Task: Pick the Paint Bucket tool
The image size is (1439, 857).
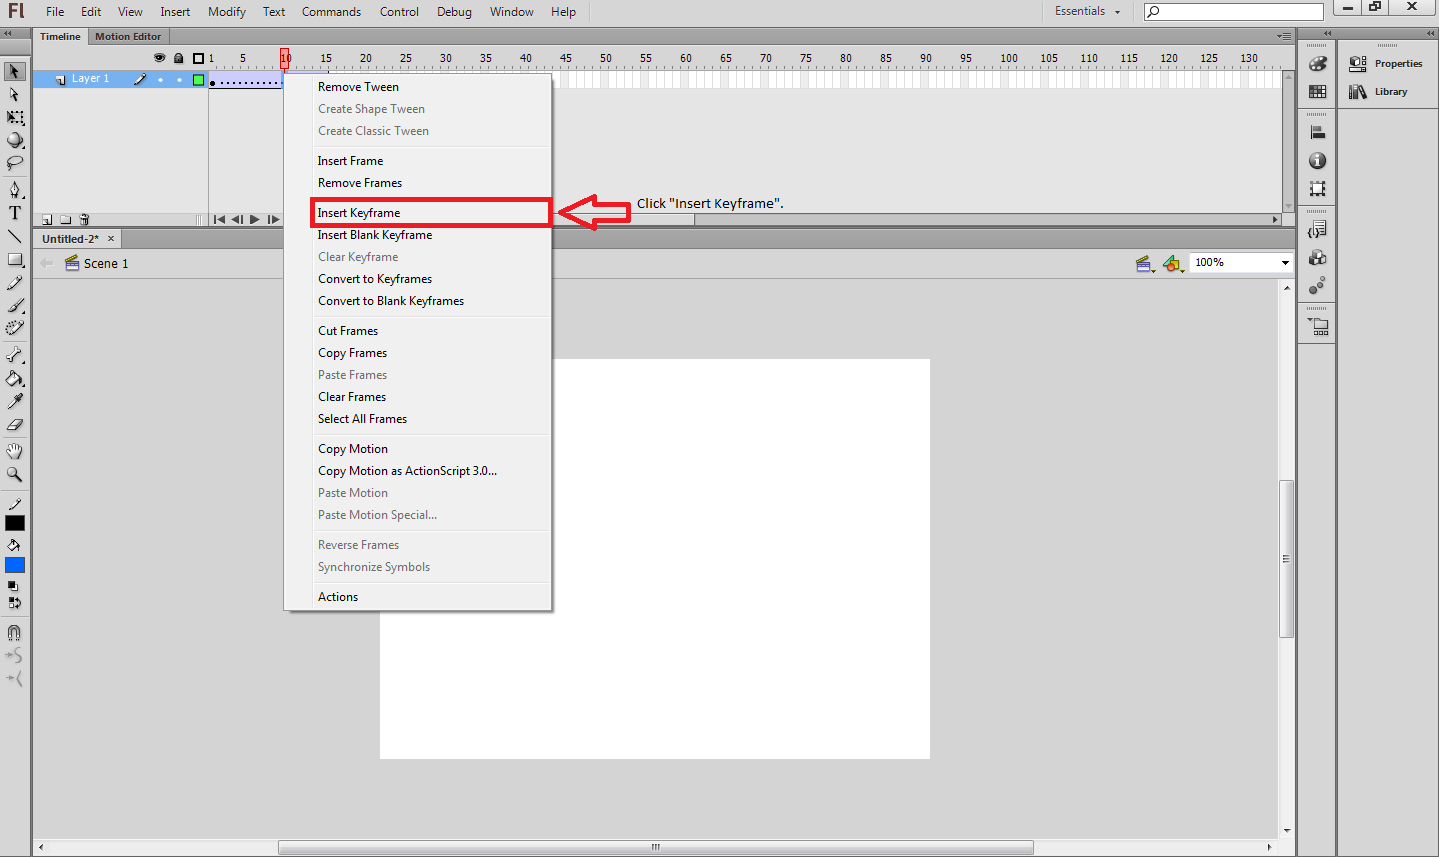Action: [15, 379]
